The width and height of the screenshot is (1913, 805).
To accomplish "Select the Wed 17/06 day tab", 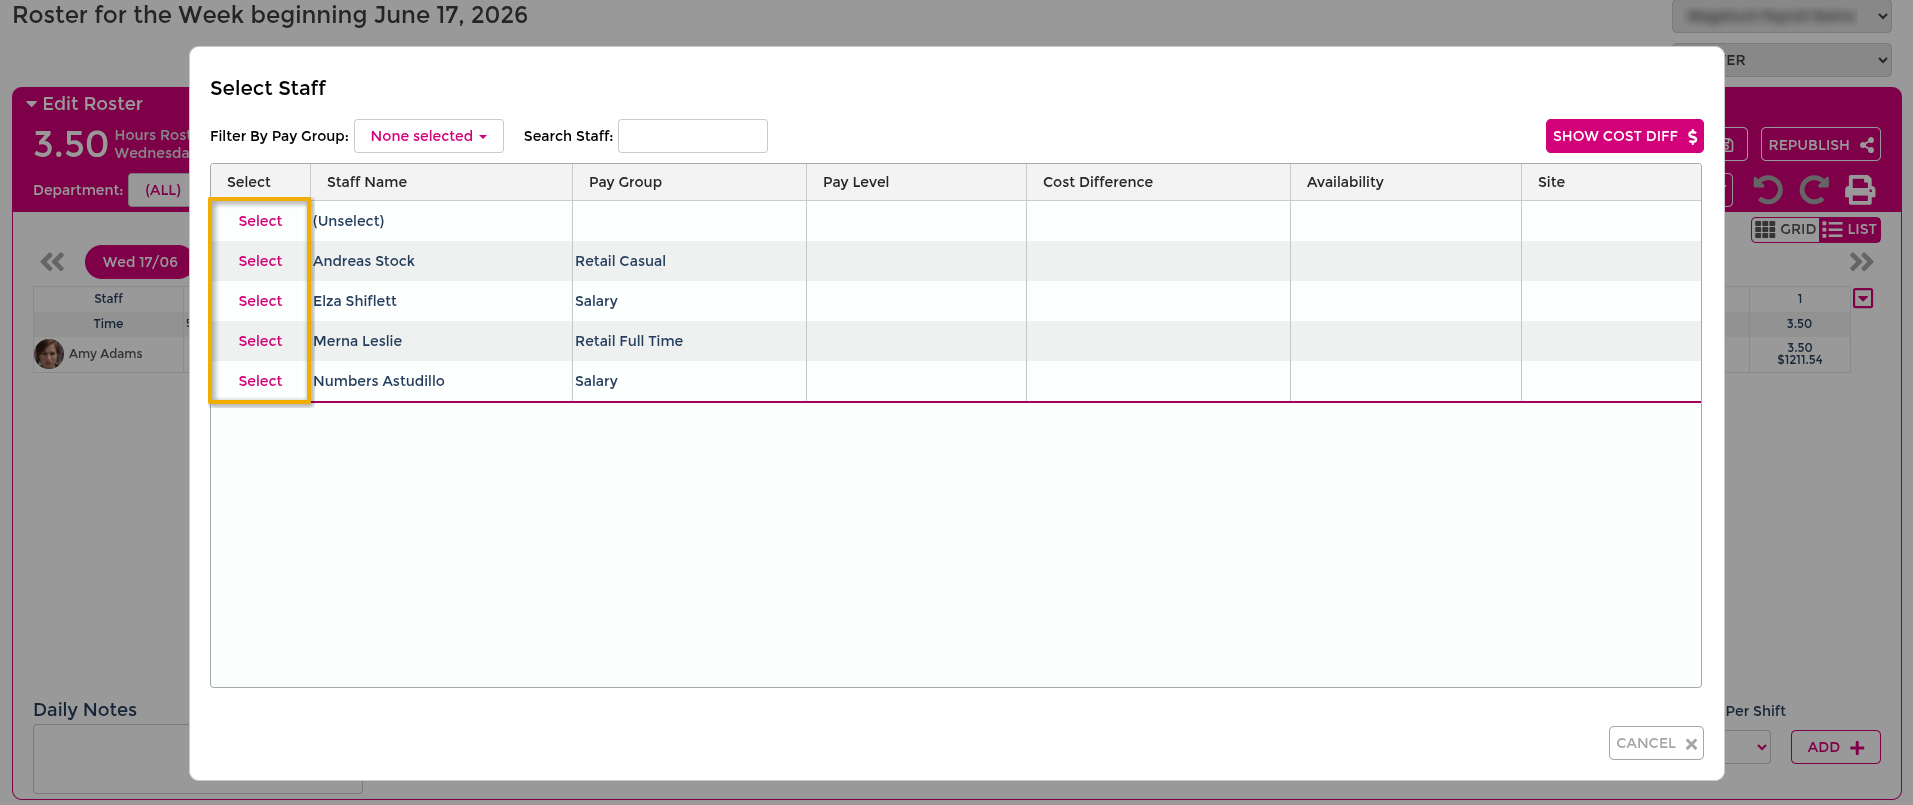I will point(139,262).
